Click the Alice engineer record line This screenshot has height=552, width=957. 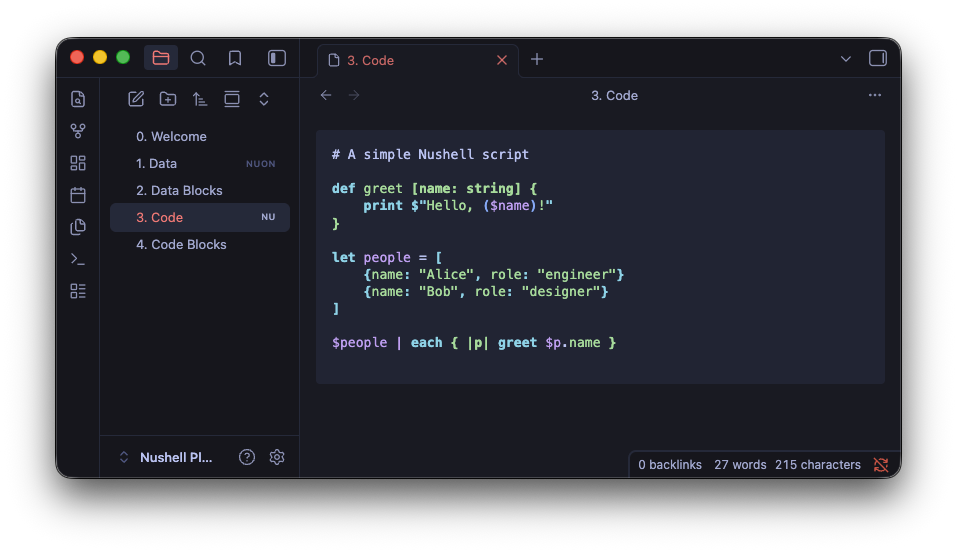click(494, 275)
